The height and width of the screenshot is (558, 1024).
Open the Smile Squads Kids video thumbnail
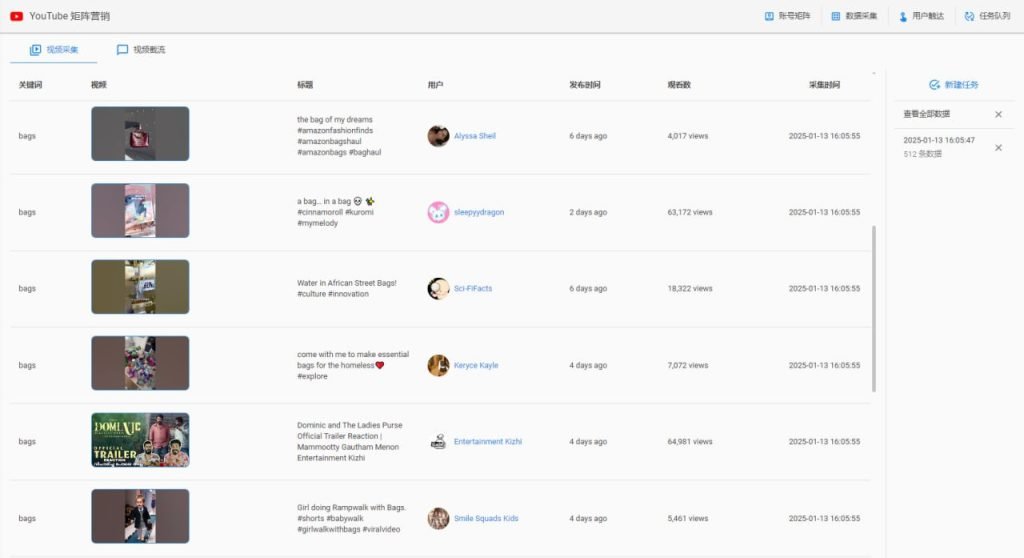point(140,516)
